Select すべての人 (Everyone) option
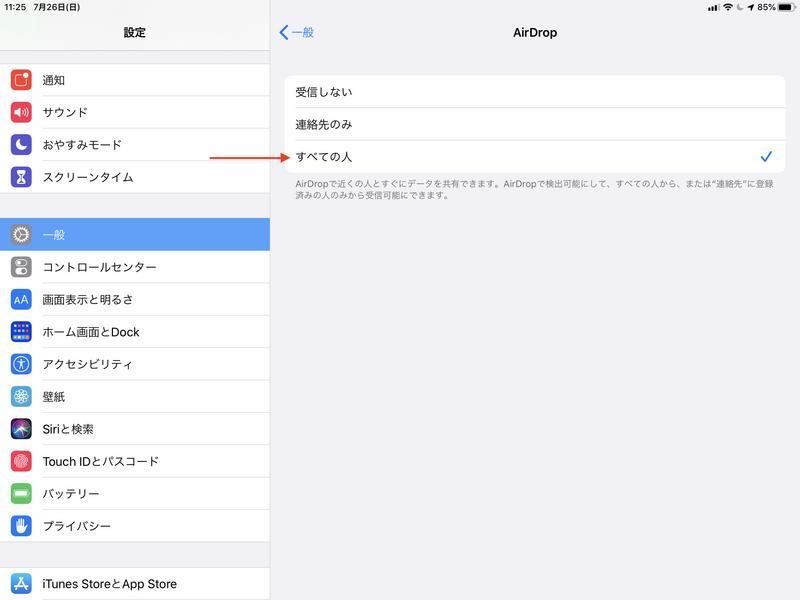 point(535,157)
